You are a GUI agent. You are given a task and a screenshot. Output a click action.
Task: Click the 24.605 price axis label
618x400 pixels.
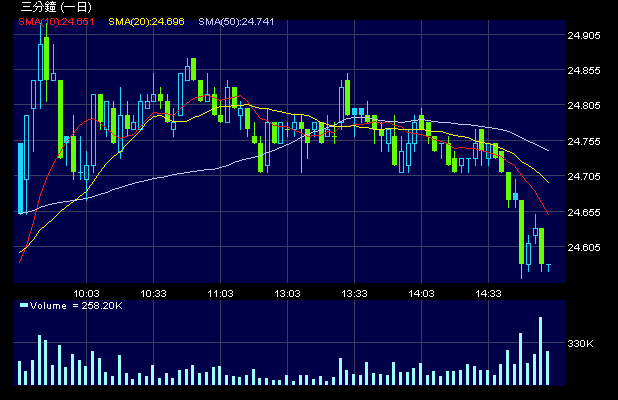pyautogui.click(x=584, y=247)
